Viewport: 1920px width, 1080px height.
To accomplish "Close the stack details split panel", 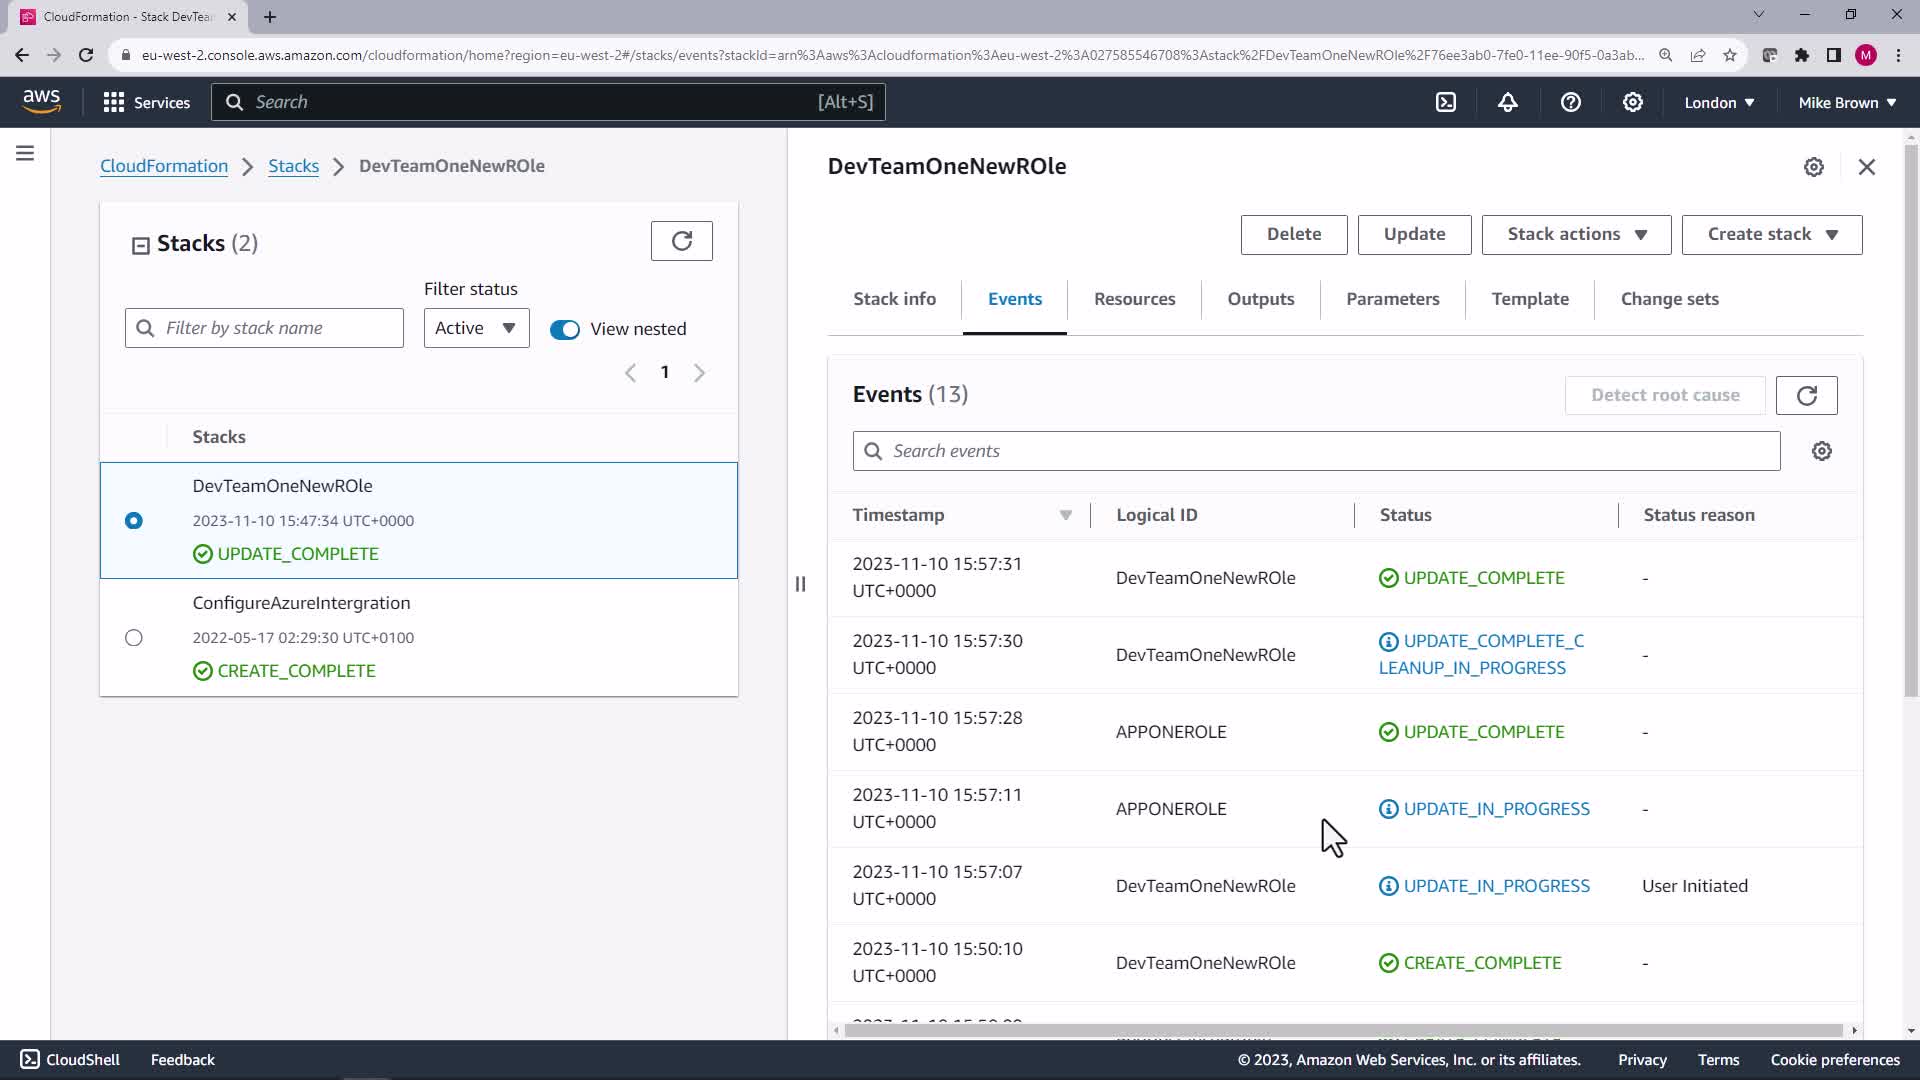I will click(1866, 167).
